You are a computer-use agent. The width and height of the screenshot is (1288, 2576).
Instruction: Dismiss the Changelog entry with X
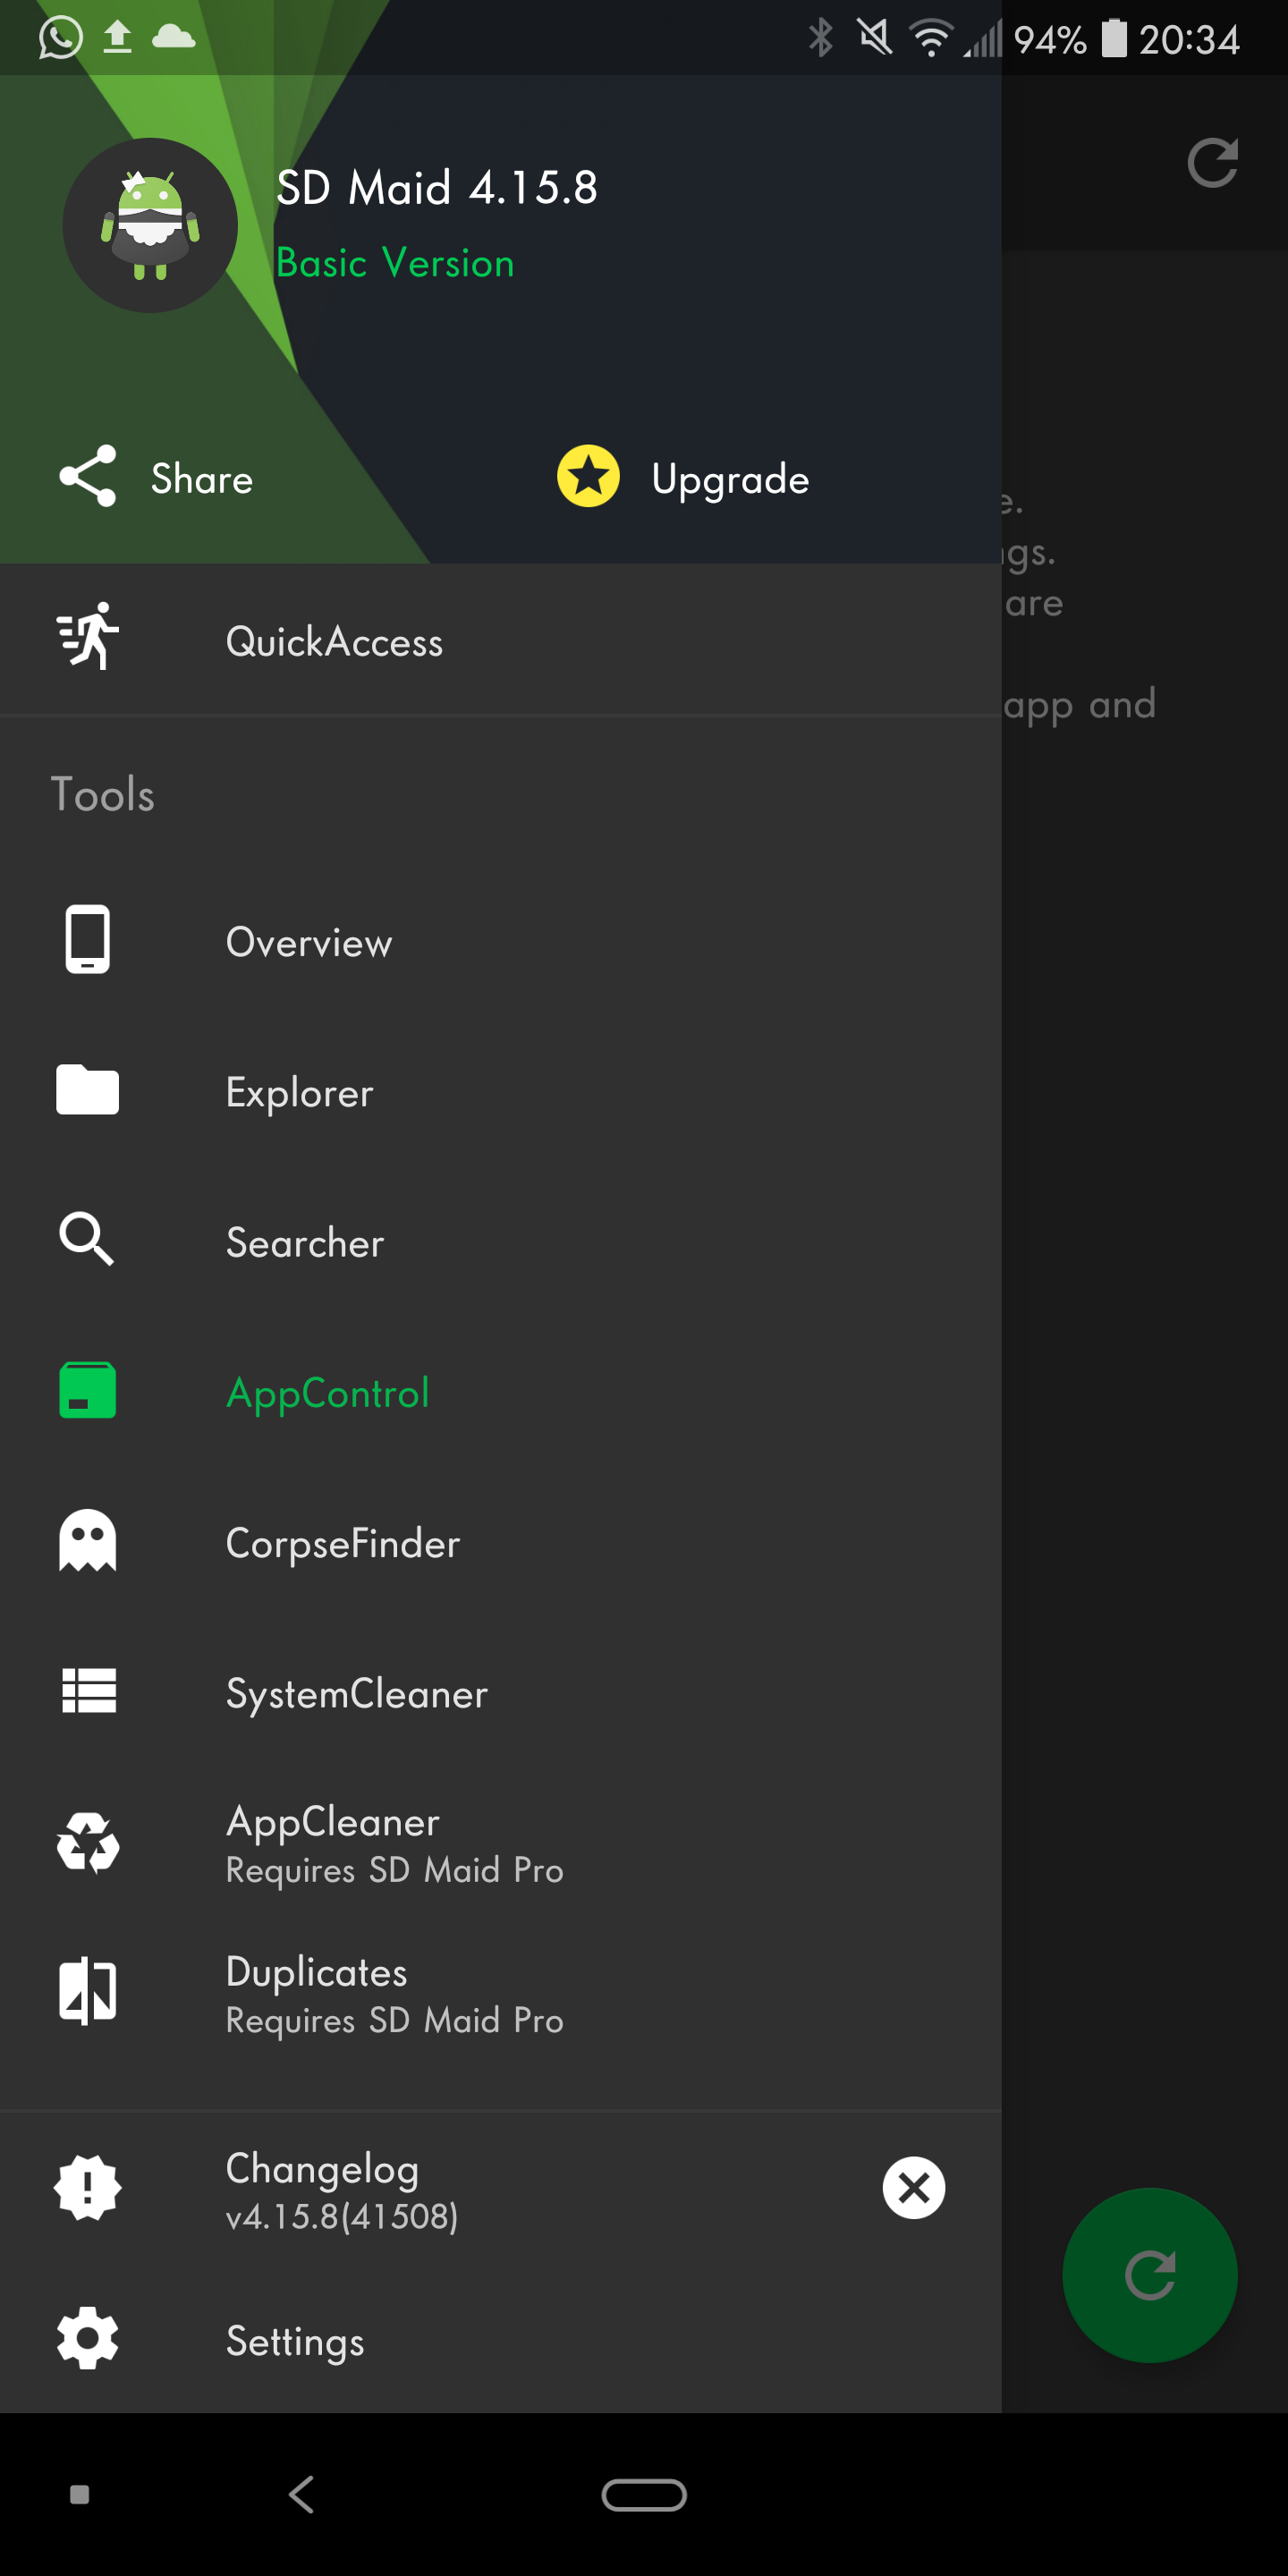914,2188
